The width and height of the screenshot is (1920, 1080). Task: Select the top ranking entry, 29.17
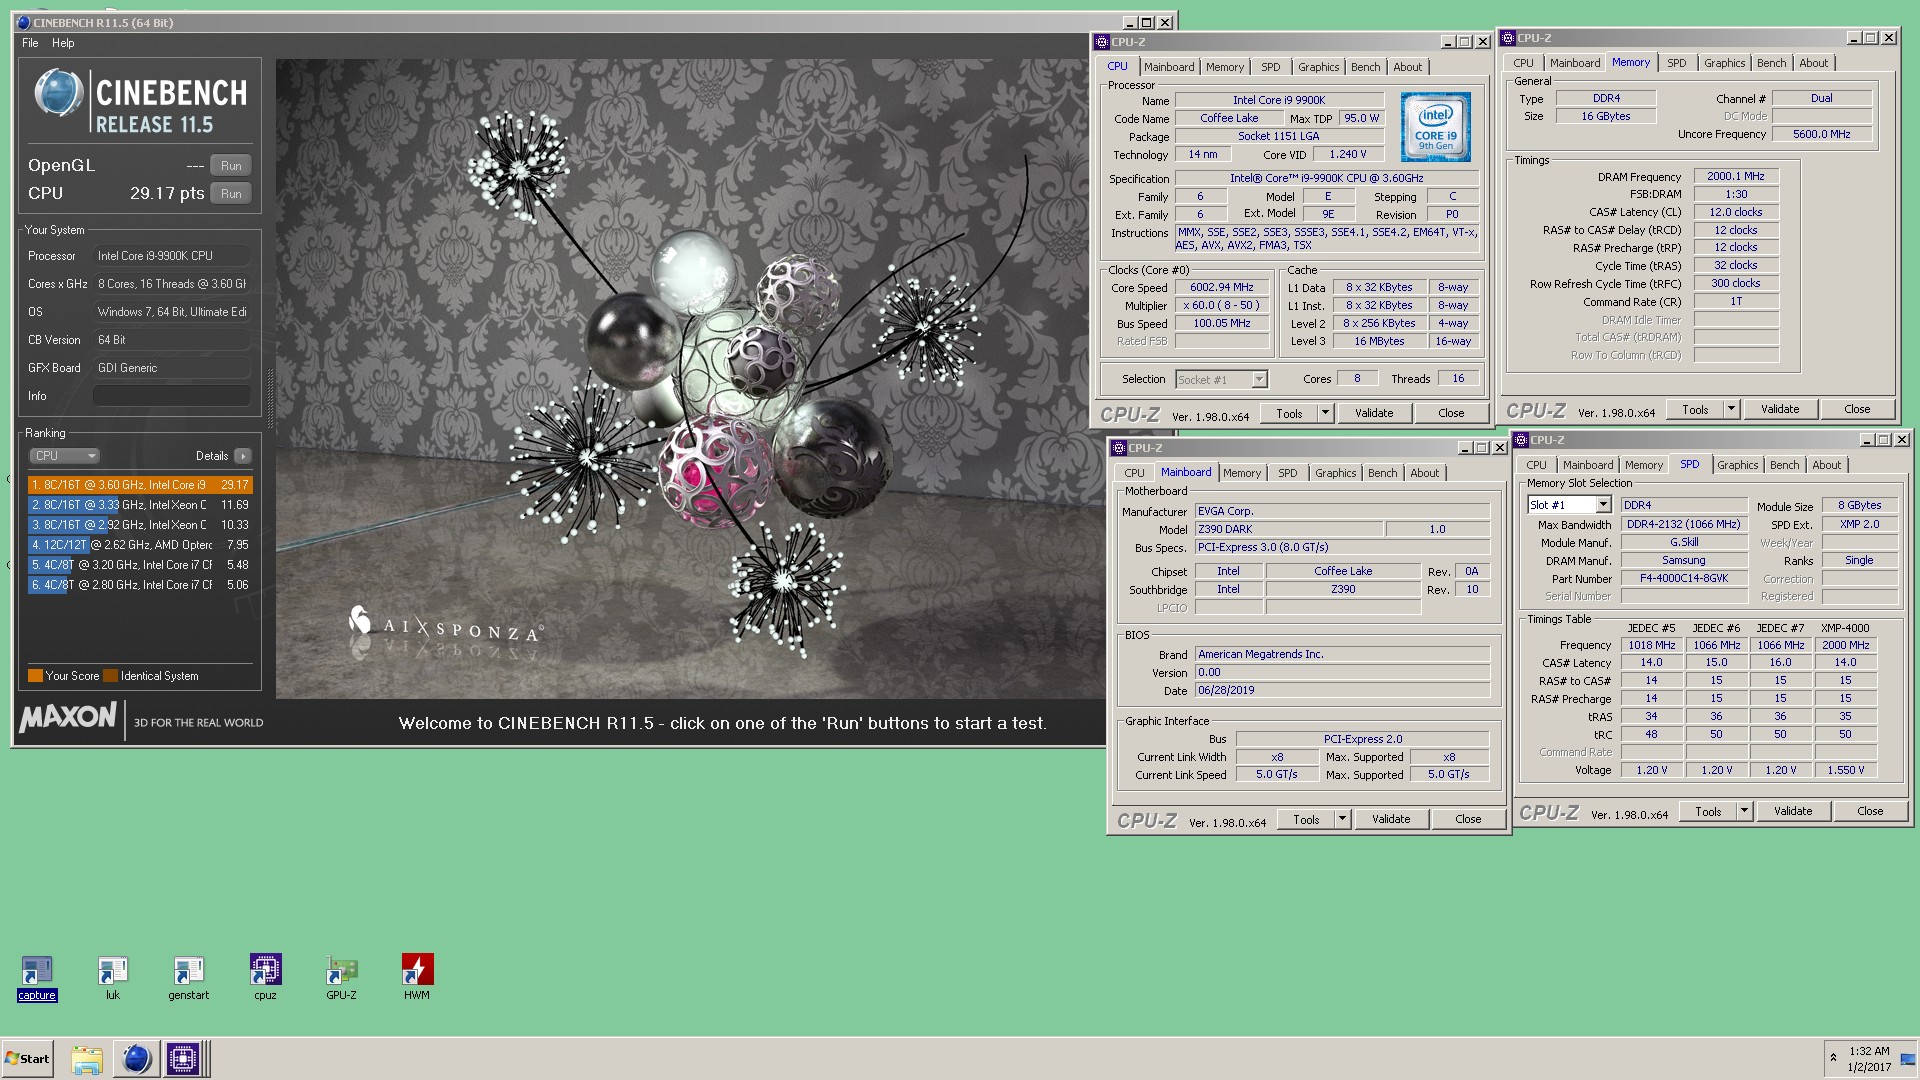click(x=140, y=485)
